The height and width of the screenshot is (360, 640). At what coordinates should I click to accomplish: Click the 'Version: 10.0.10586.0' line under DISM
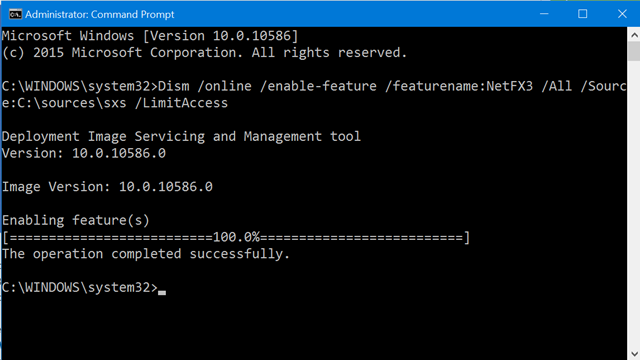point(84,153)
